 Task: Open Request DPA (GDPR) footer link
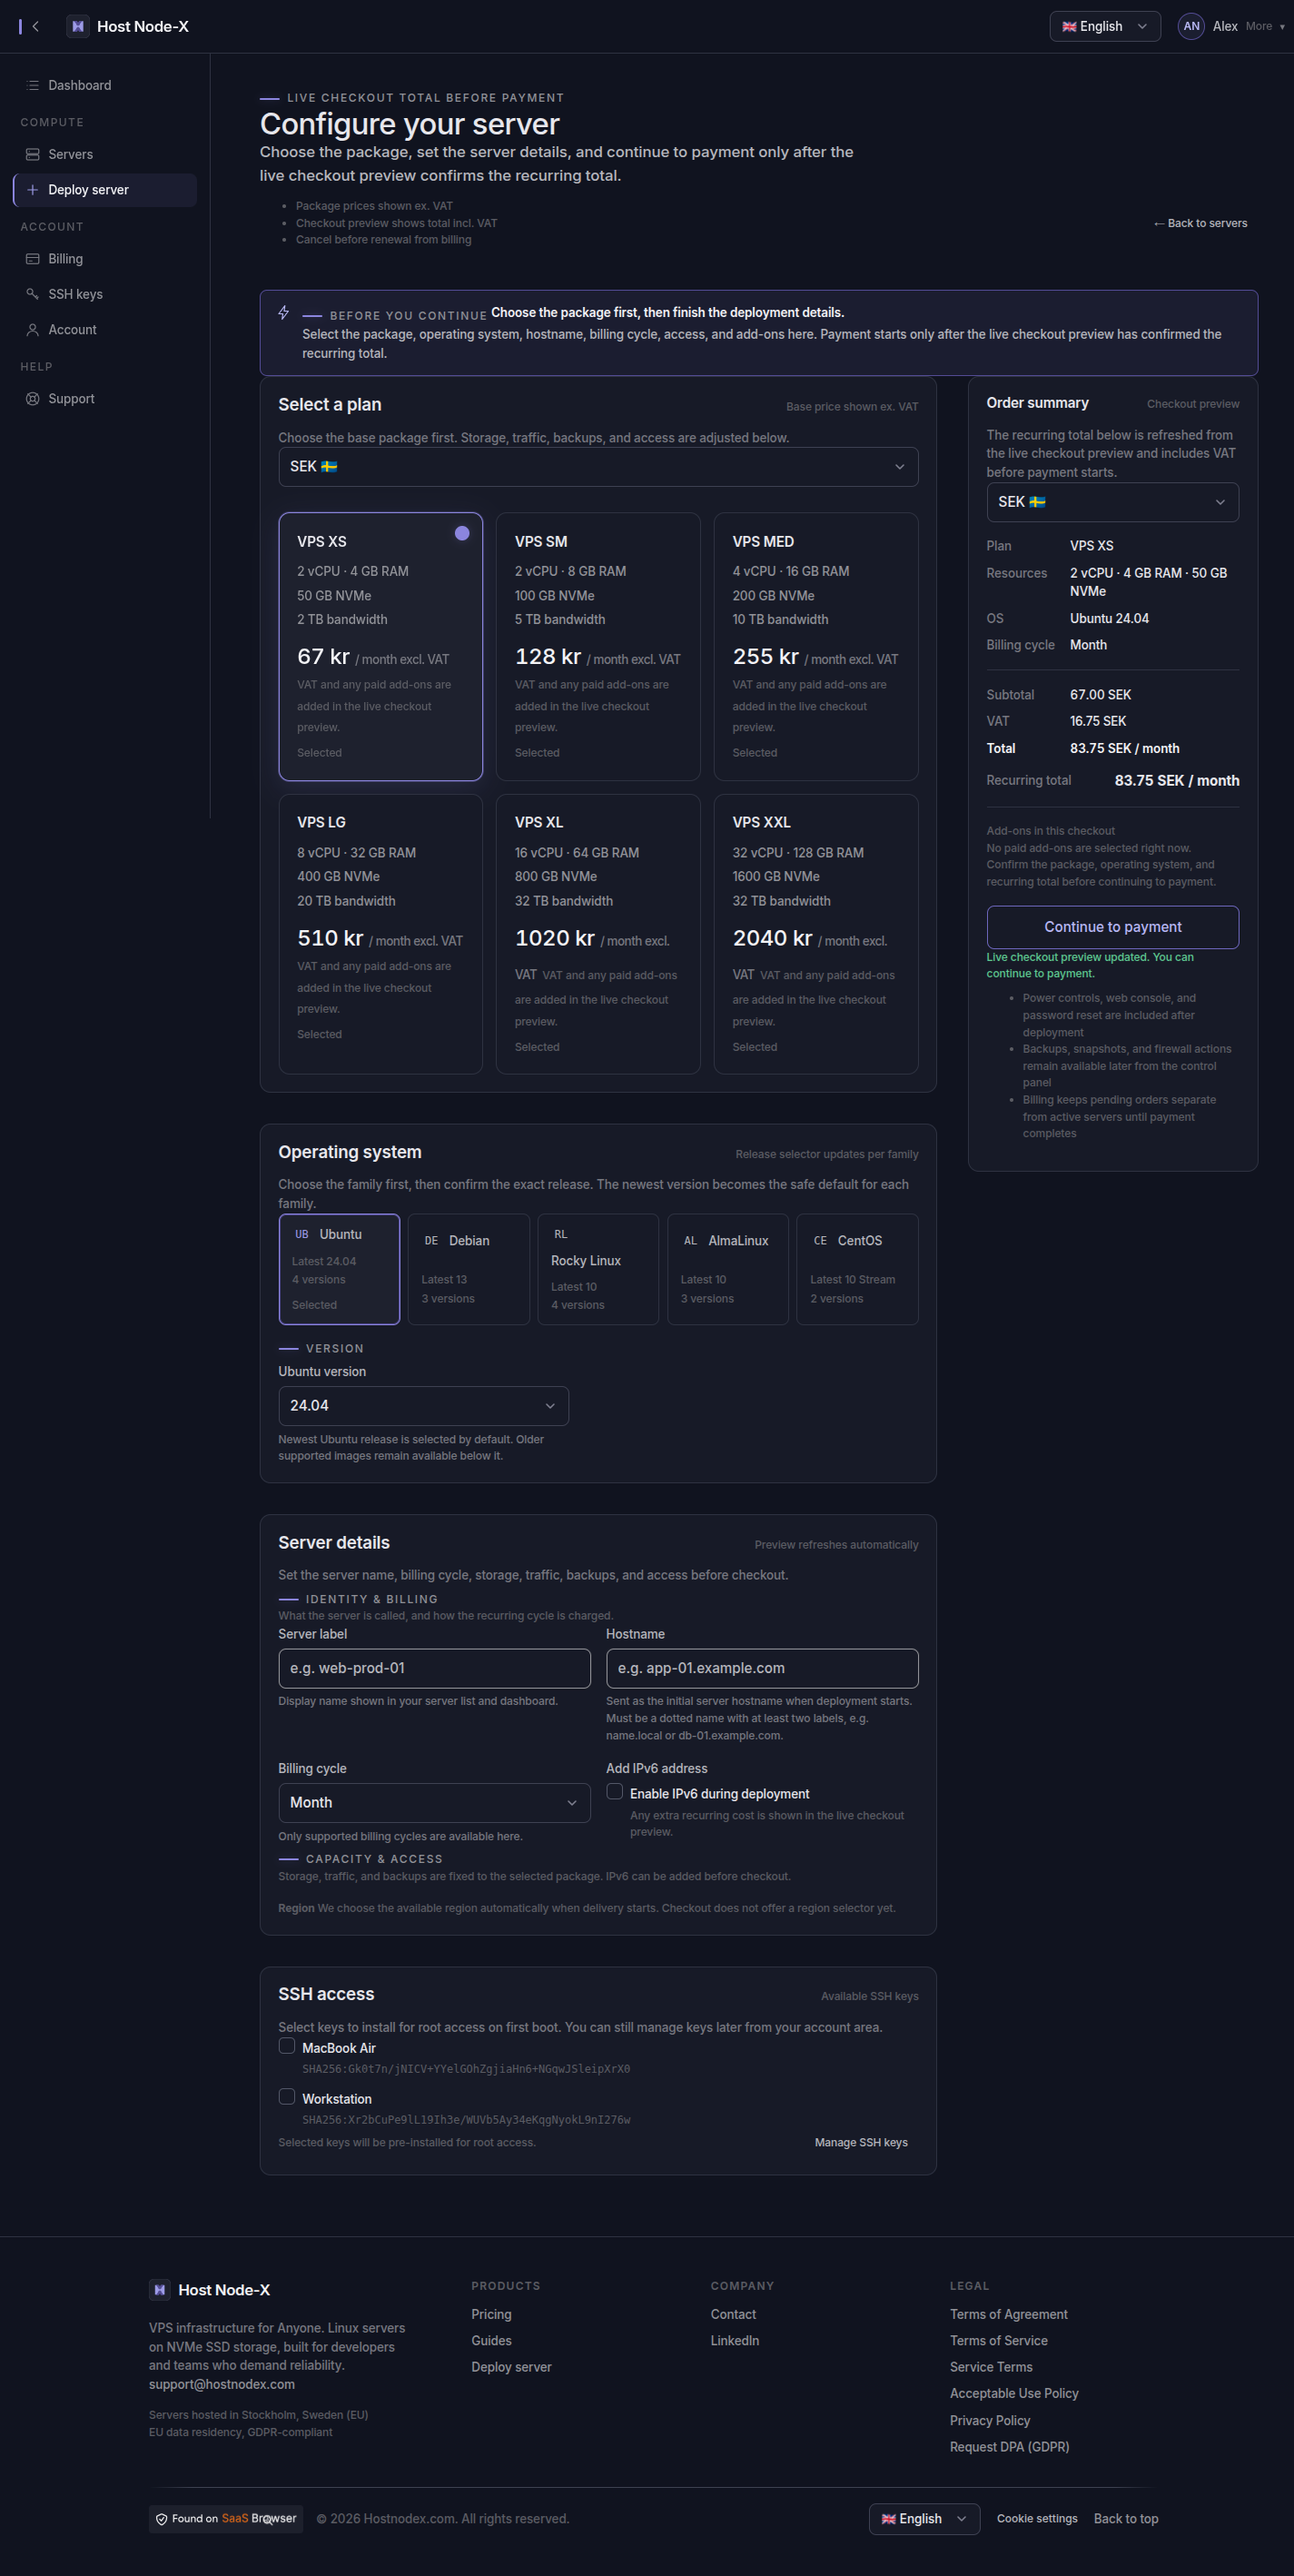point(1009,2447)
